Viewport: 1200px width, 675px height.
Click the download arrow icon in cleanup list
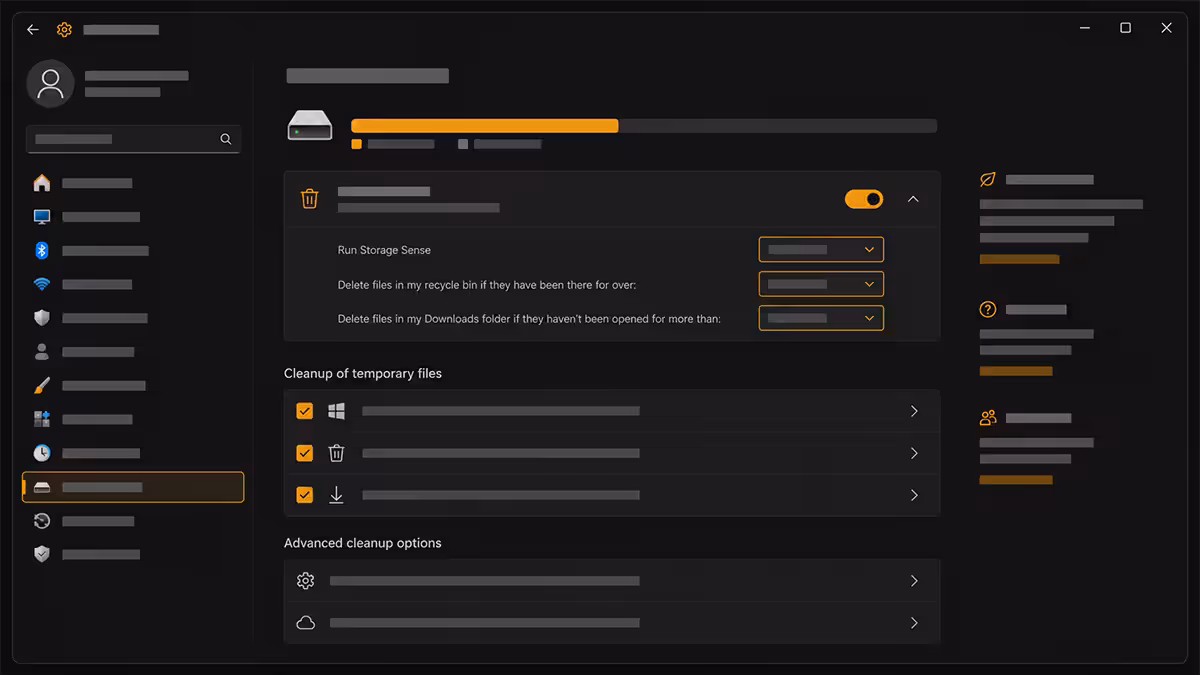(x=337, y=495)
